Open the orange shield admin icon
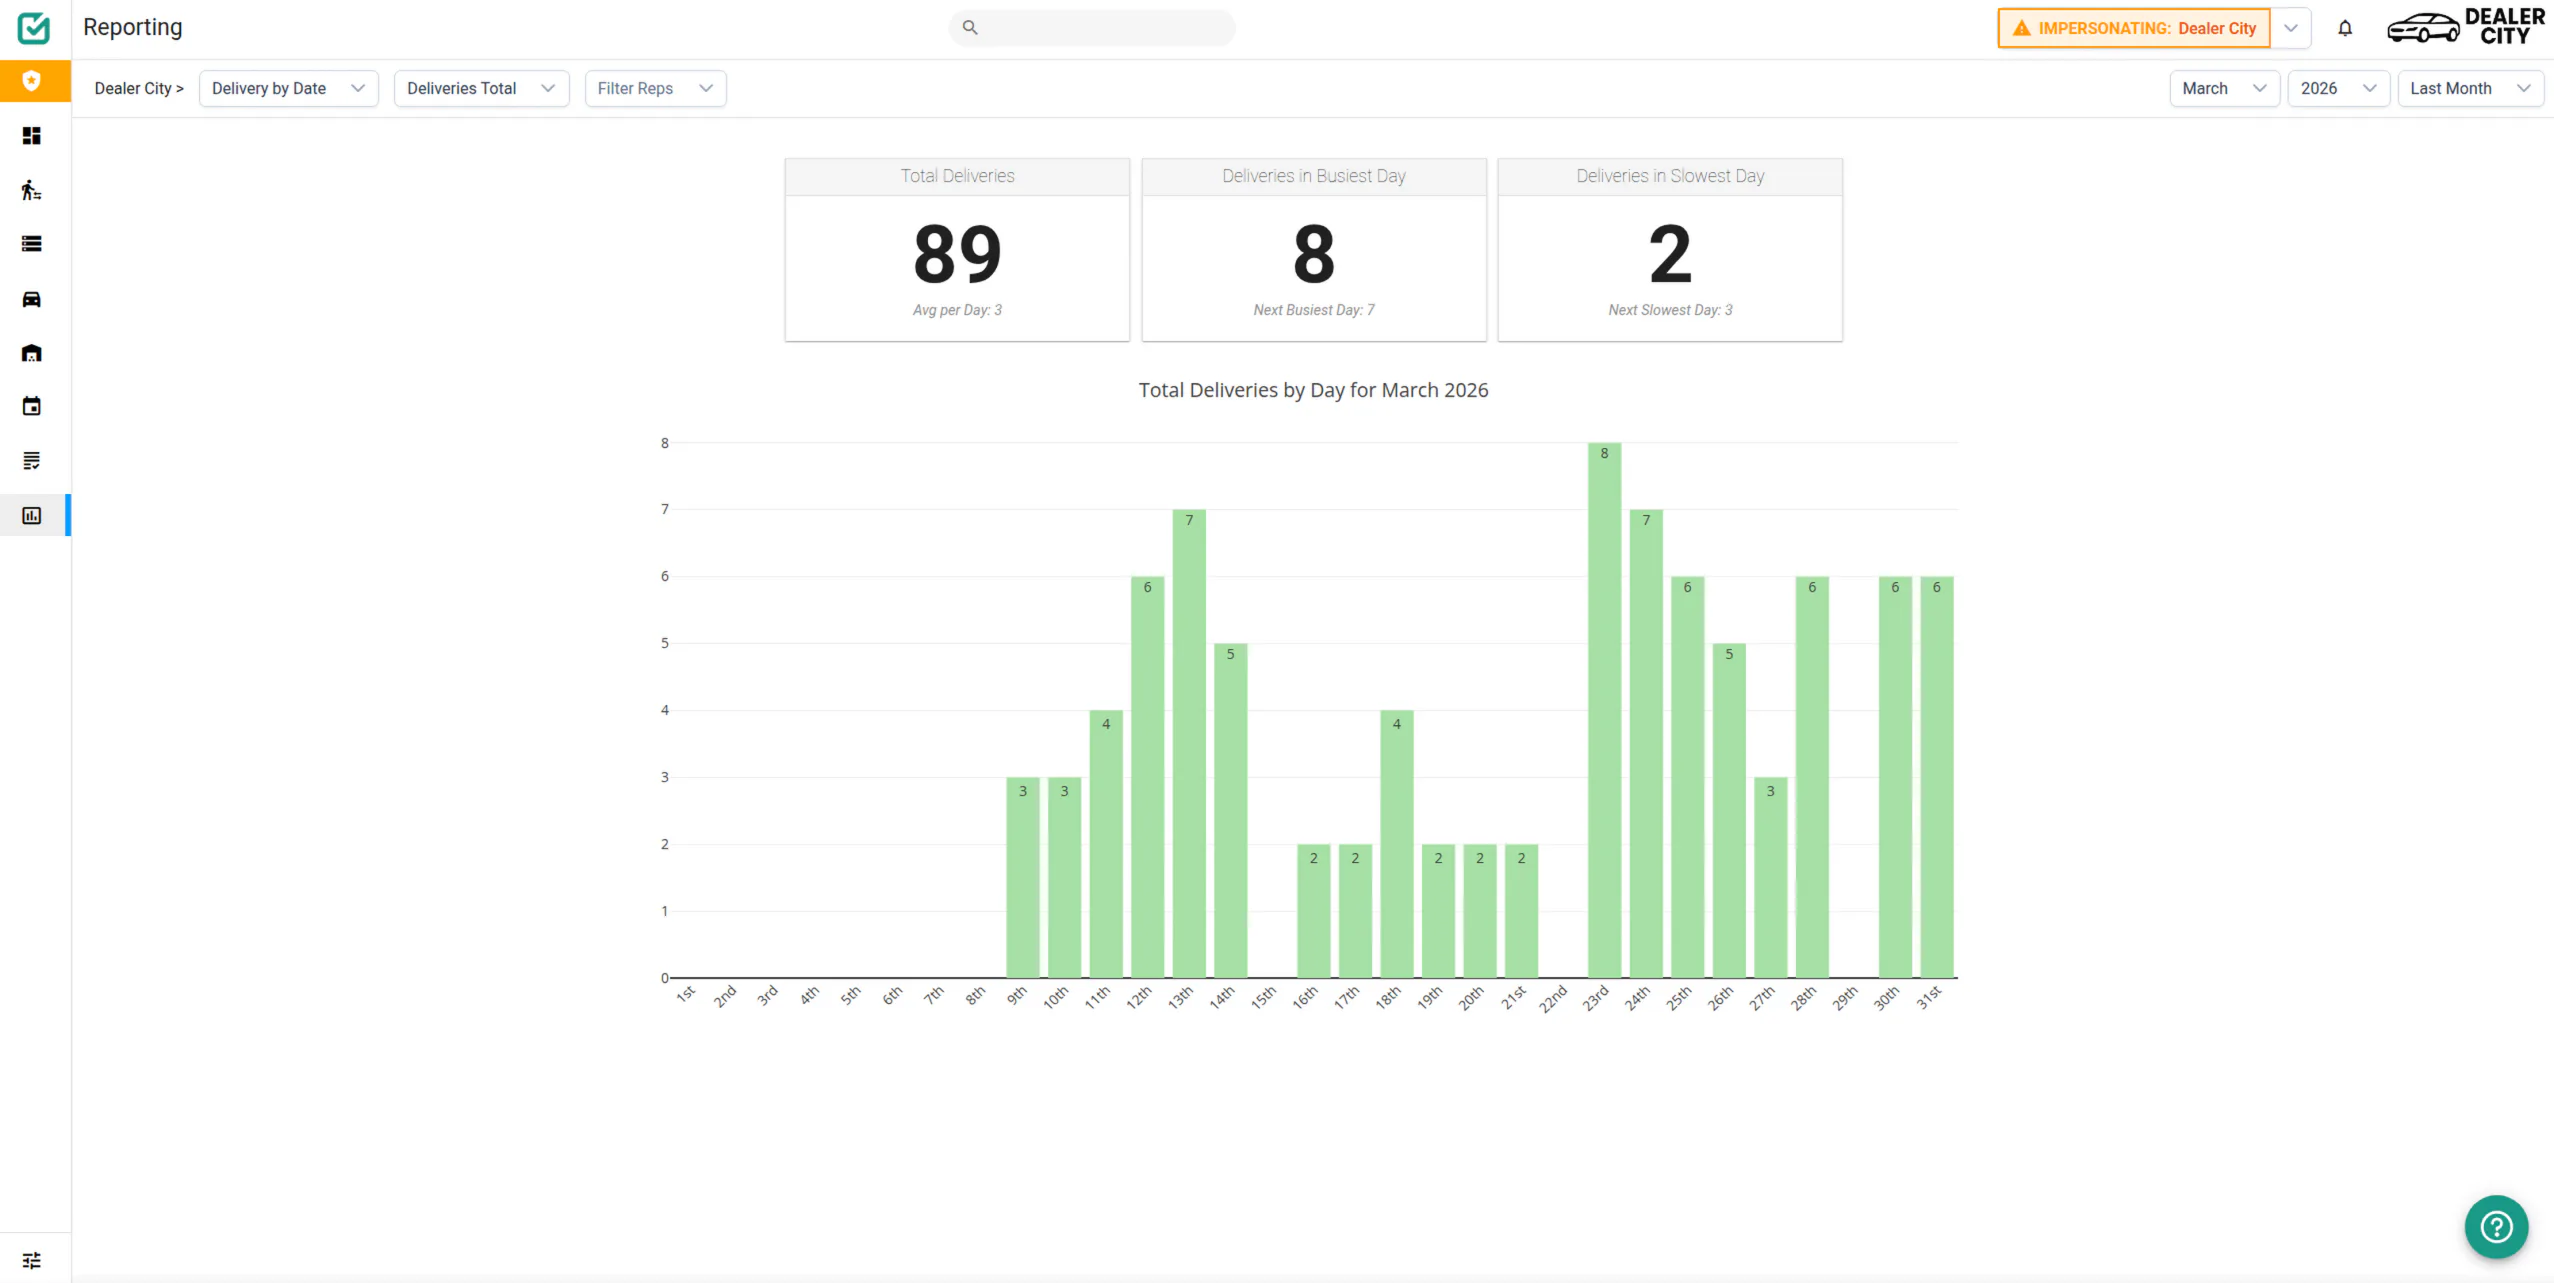 [x=32, y=81]
